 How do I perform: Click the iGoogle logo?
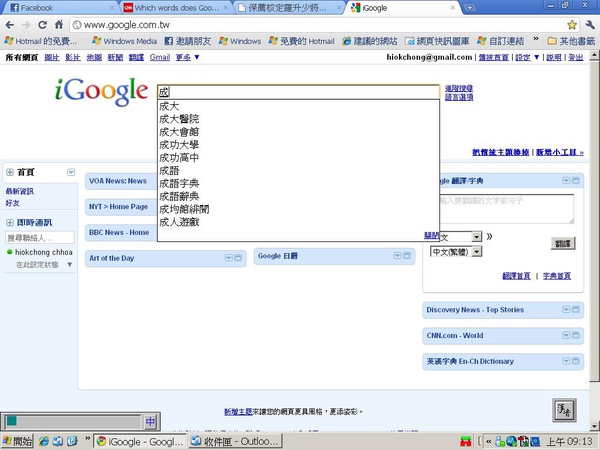(x=101, y=91)
